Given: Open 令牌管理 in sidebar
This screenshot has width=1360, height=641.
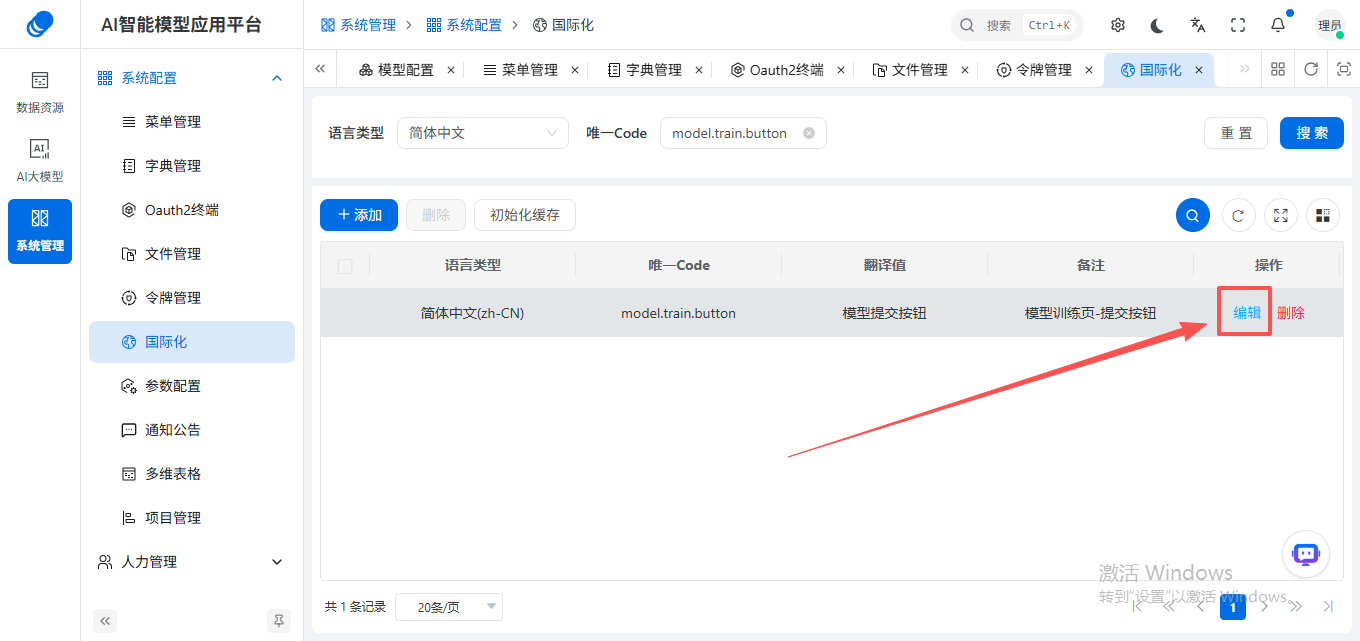Looking at the screenshot, I should click(x=192, y=298).
